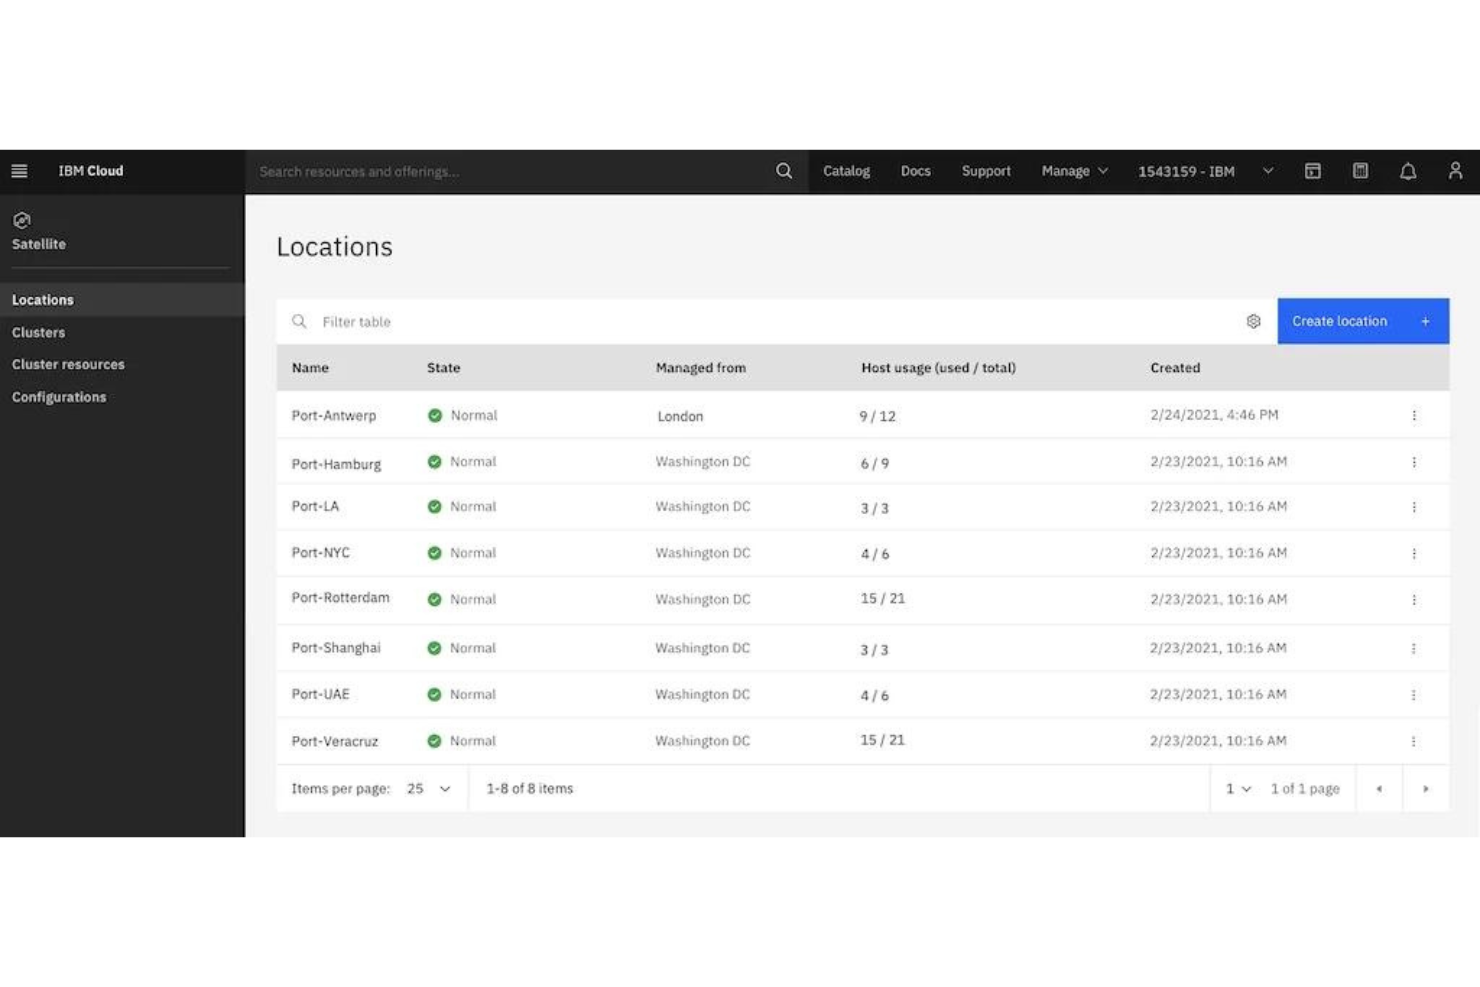The height and width of the screenshot is (987, 1480).
Task: Click the next page arrow
Action: pyautogui.click(x=1426, y=788)
